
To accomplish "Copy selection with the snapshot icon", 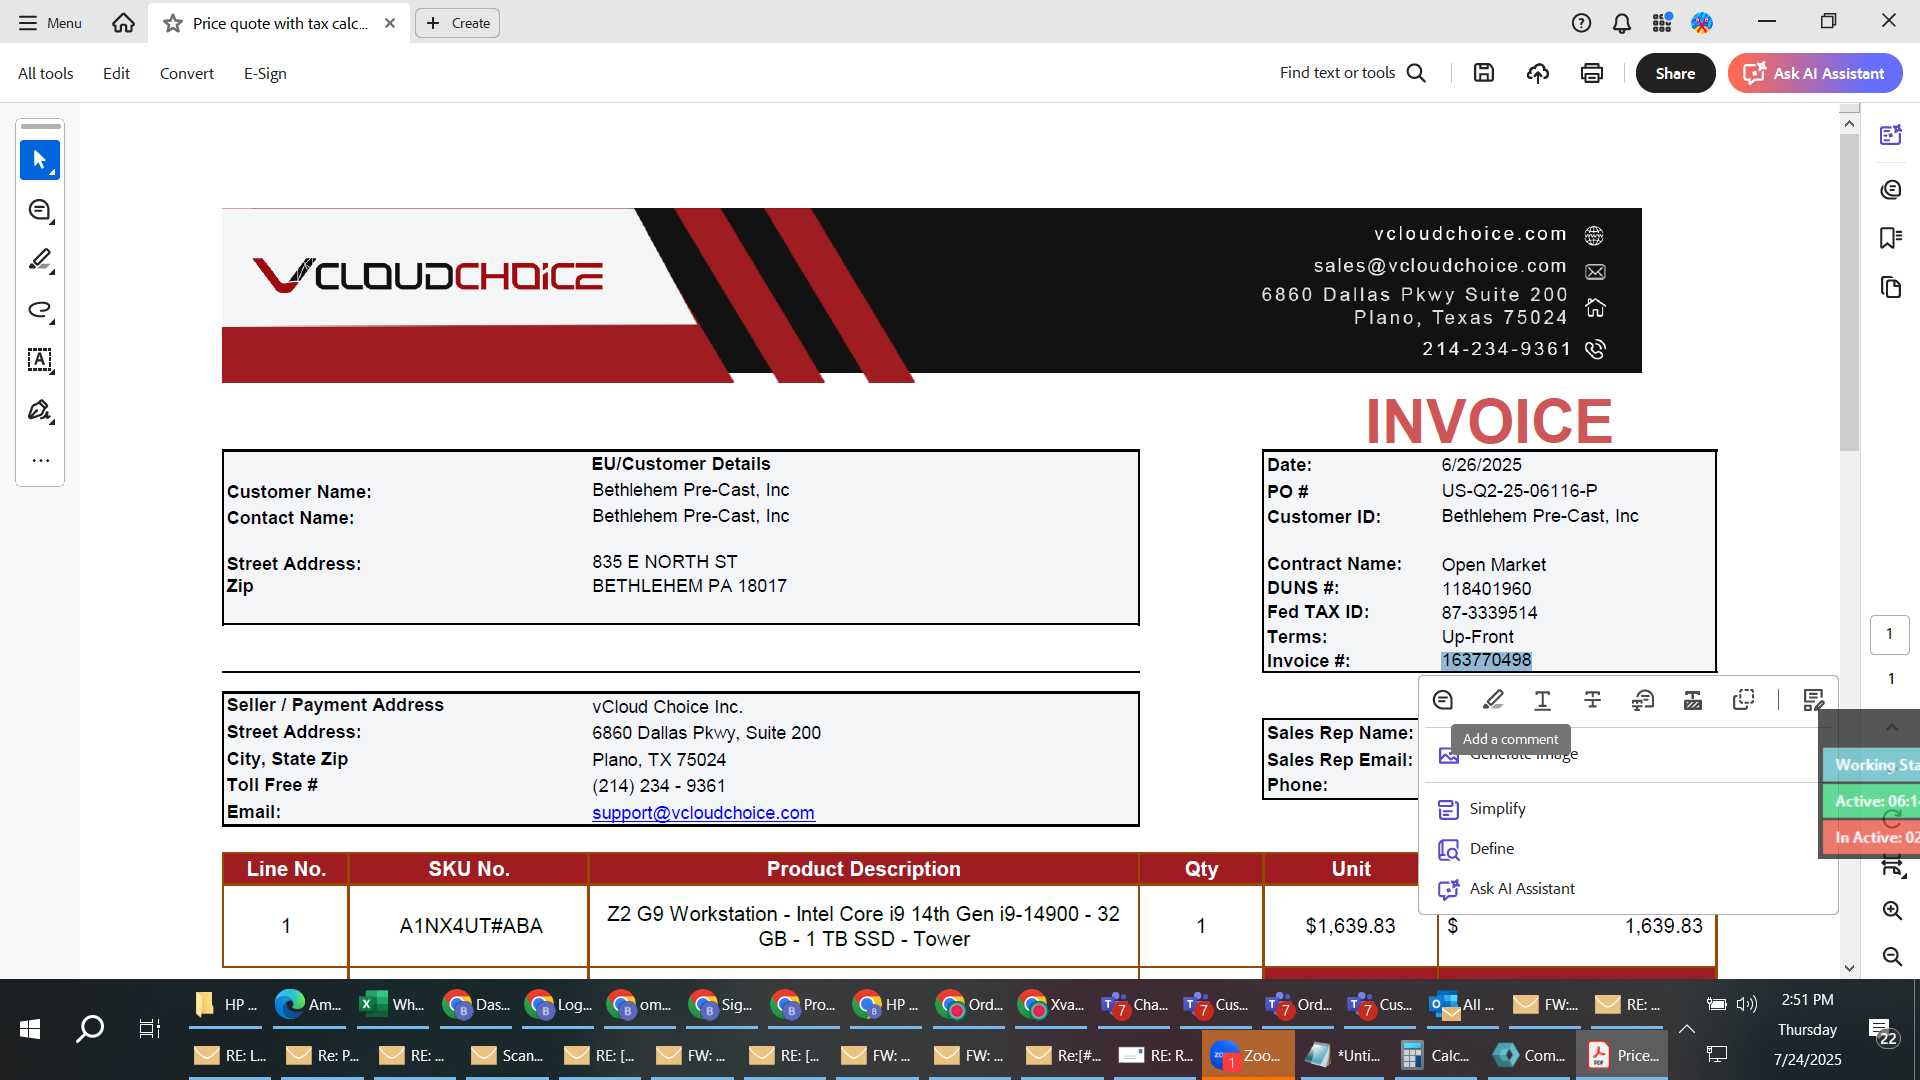I will 1743,700.
